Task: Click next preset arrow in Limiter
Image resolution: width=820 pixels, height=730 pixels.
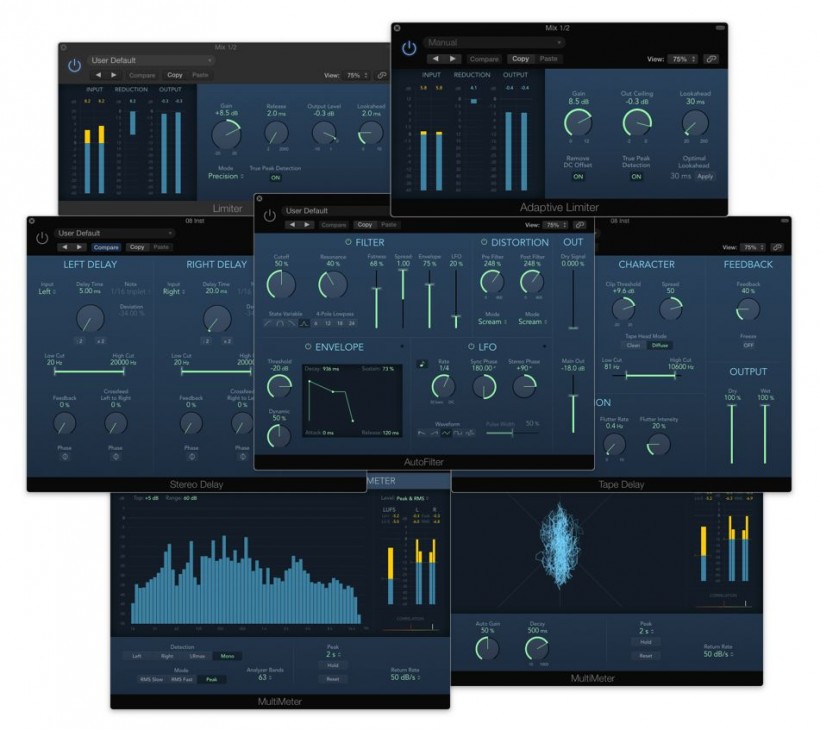Action: coord(114,75)
